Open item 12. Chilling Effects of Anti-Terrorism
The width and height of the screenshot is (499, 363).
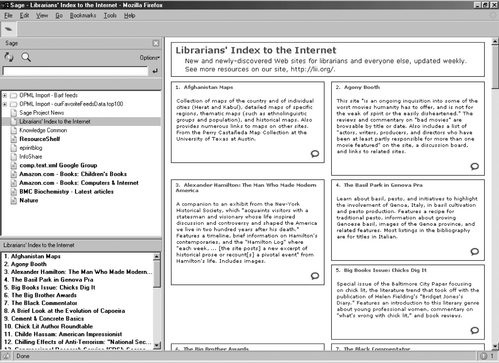[x=78, y=342]
